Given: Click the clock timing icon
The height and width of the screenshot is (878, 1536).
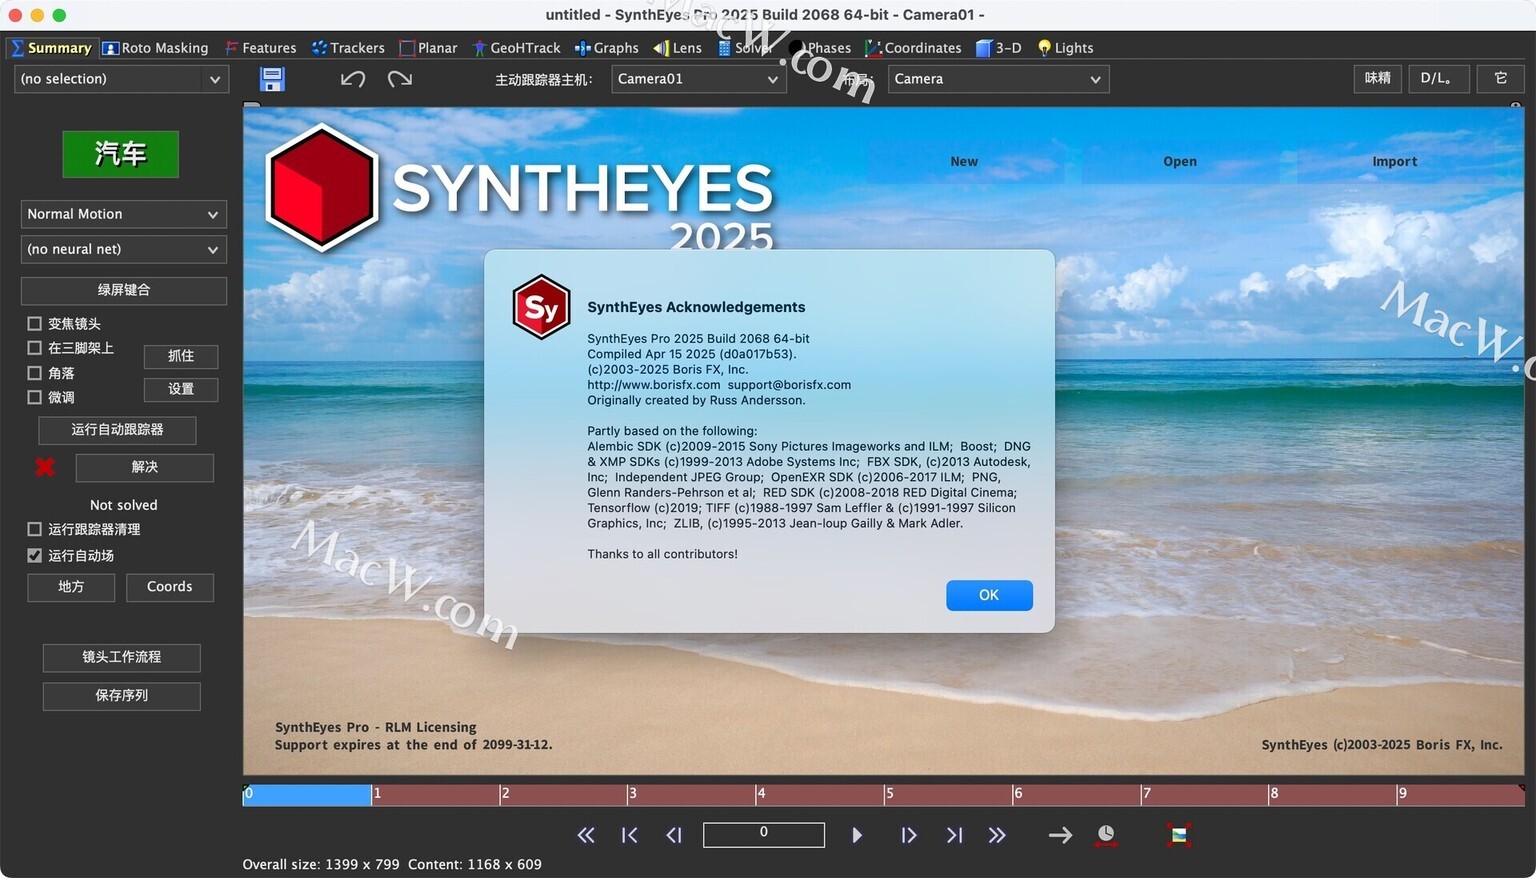Looking at the screenshot, I should pos(1106,835).
